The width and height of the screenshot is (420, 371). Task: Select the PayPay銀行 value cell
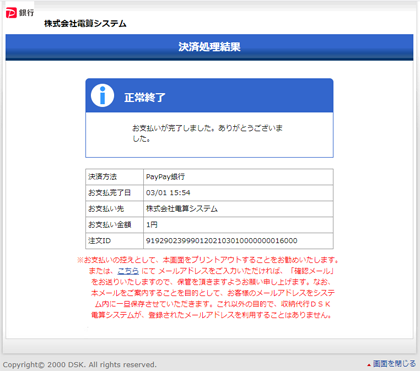(x=238, y=177)
